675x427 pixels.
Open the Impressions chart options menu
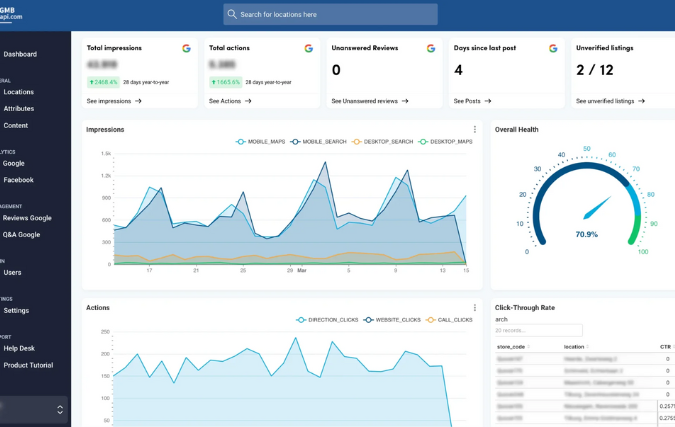point(474,129)
